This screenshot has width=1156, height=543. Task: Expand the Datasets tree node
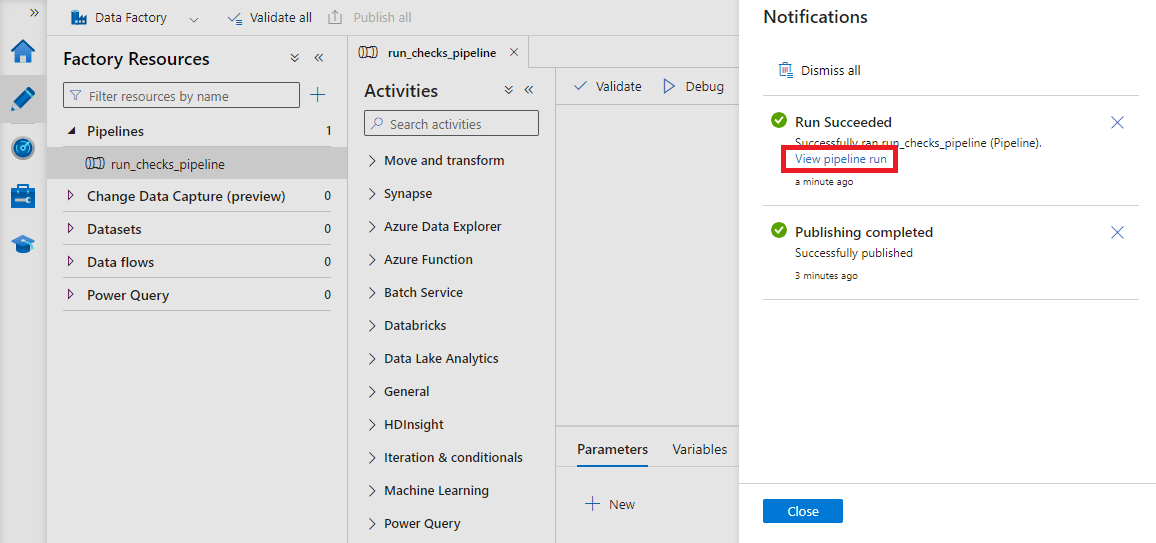72,229
